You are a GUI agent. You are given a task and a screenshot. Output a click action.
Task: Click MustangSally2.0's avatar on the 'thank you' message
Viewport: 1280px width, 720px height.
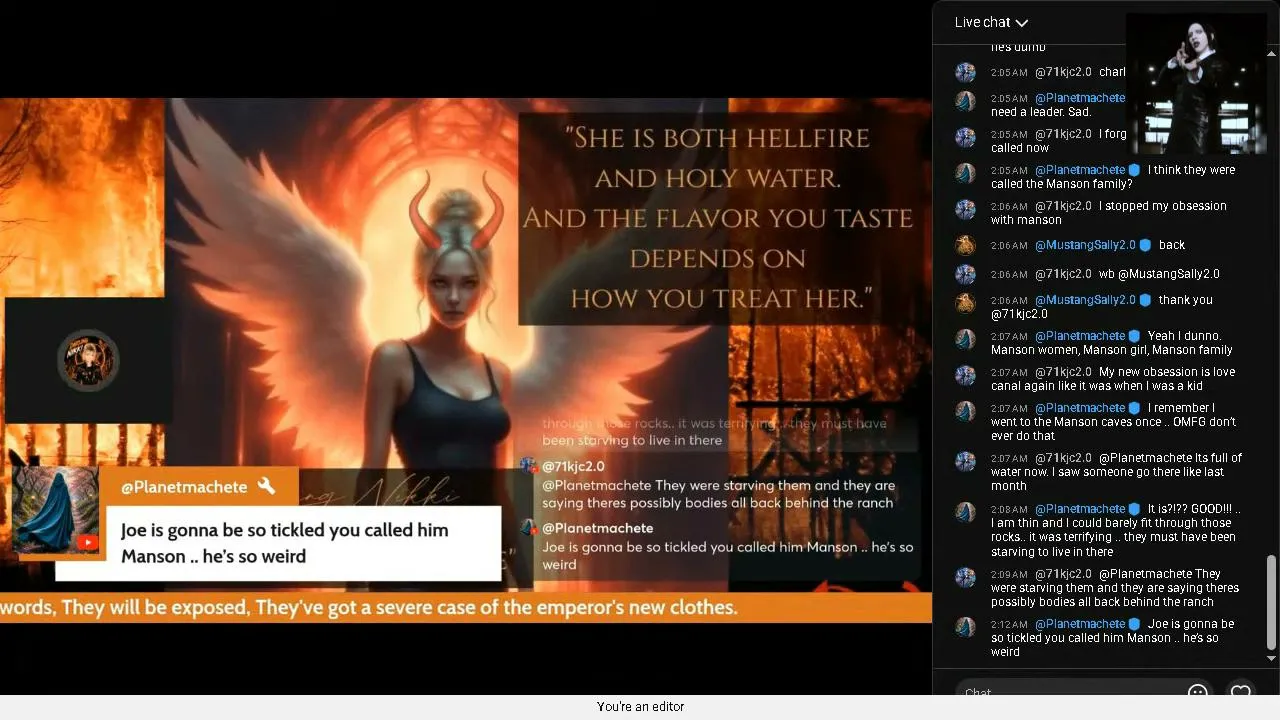tap(965, 303)
